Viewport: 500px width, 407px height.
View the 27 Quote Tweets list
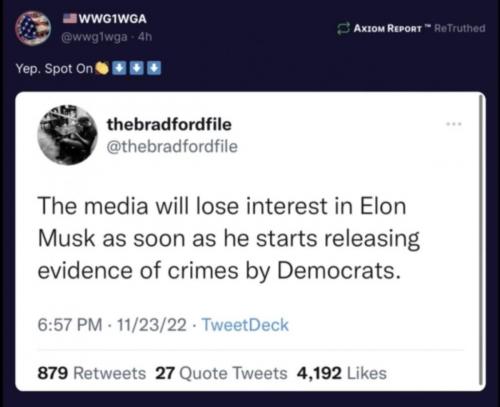click(x=221, y=373)
